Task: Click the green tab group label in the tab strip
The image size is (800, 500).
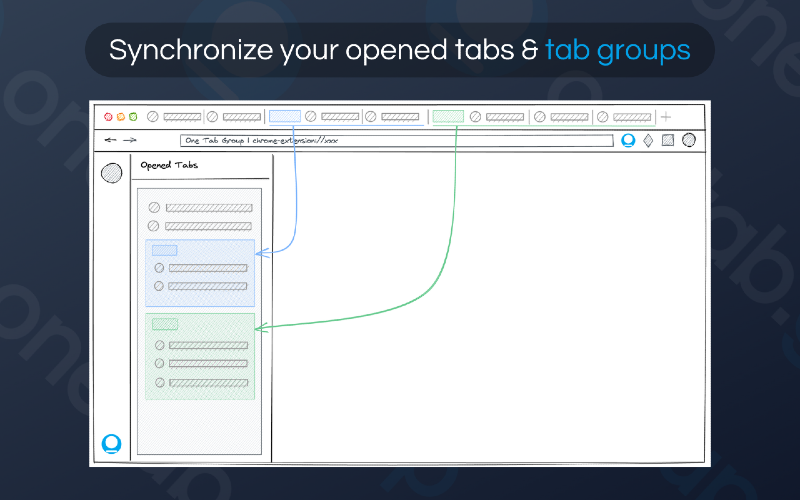Action: pos(448,117)
